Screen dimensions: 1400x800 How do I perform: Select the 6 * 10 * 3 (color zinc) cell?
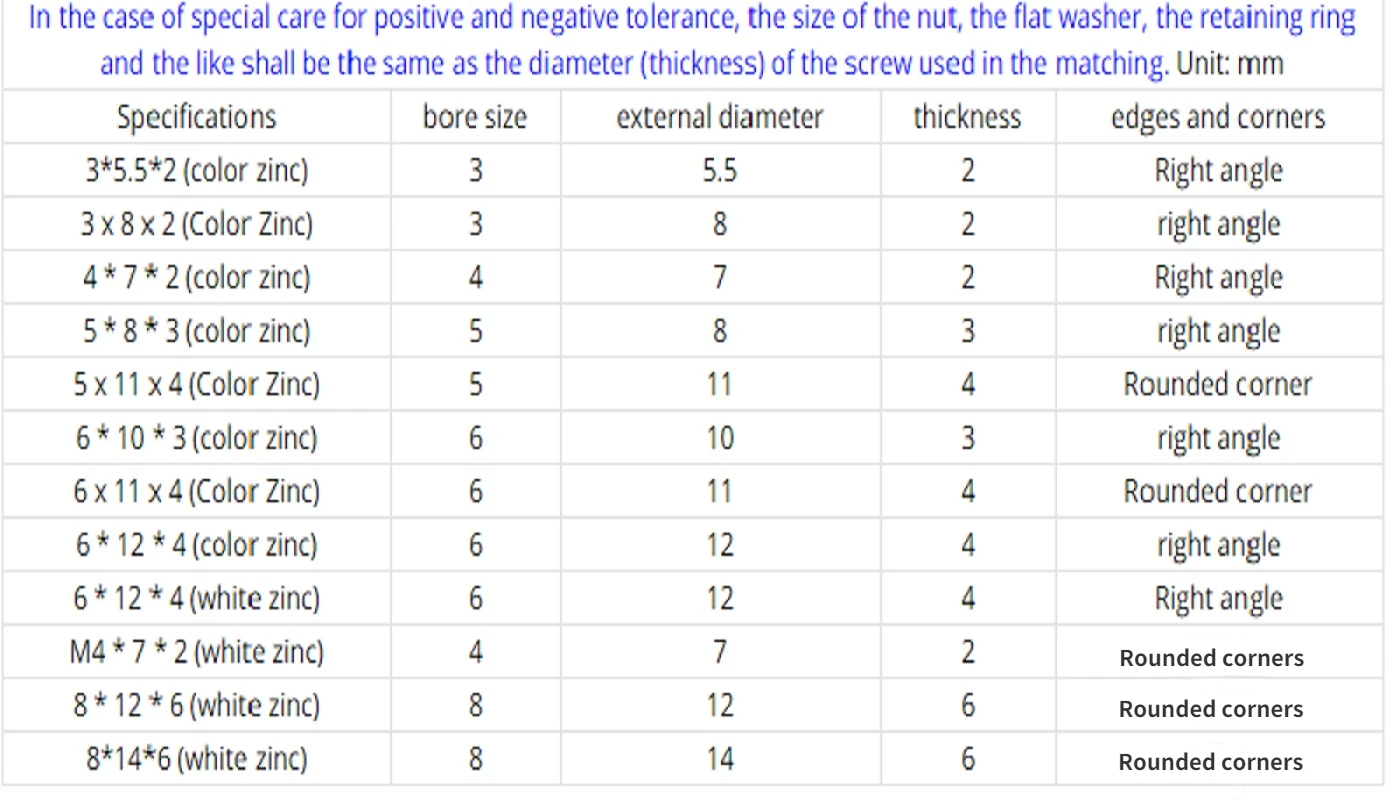tap(196, 438)
